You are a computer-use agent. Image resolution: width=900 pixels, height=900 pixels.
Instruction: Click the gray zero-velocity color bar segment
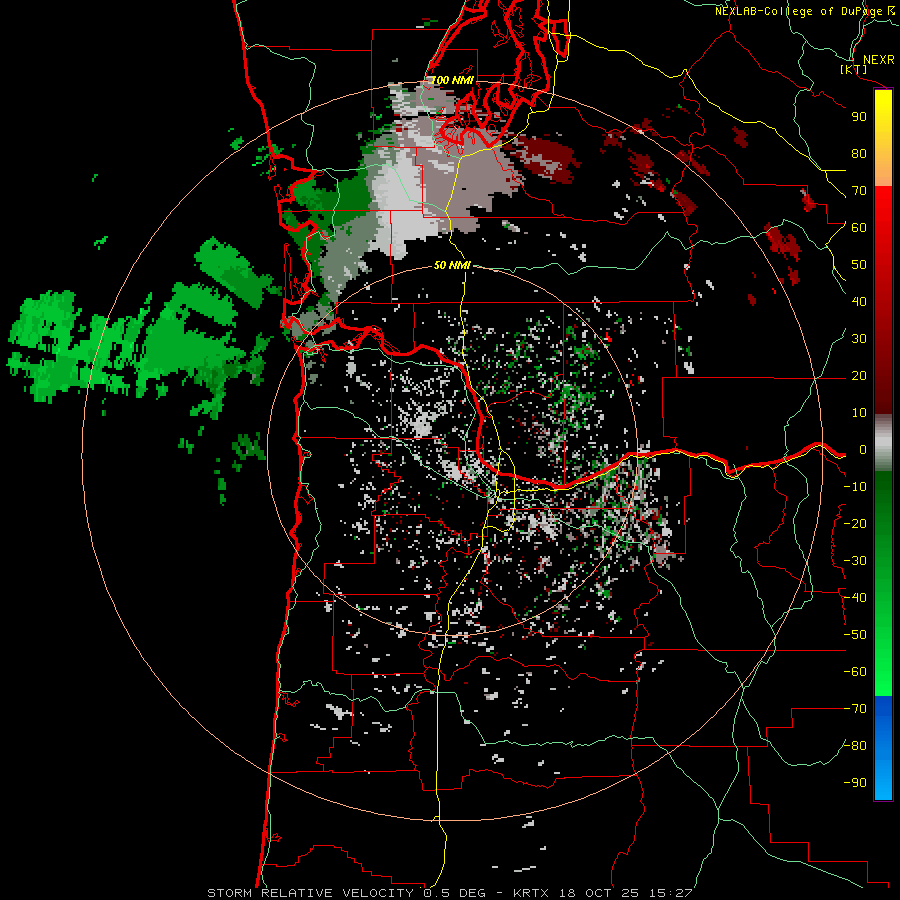pos(883,443)
